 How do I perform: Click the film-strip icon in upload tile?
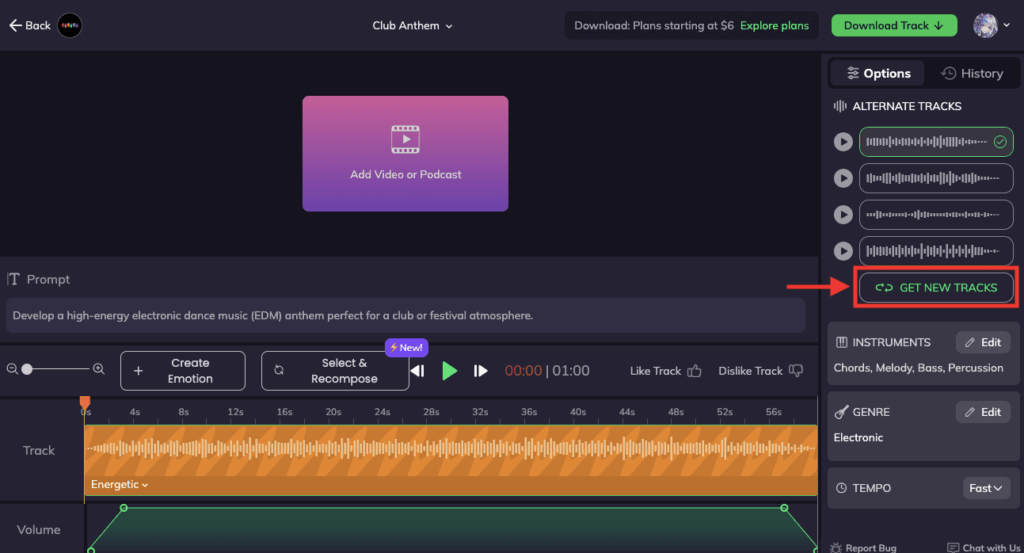(405, 139)
